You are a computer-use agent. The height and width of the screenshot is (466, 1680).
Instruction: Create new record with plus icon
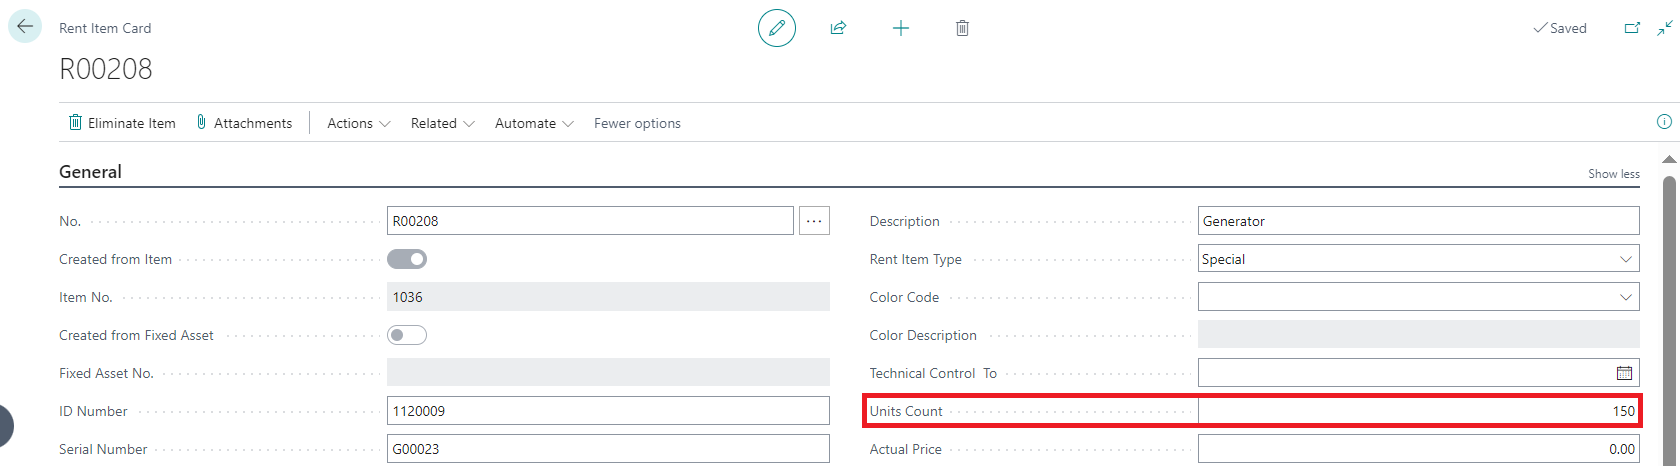point(900,28)
